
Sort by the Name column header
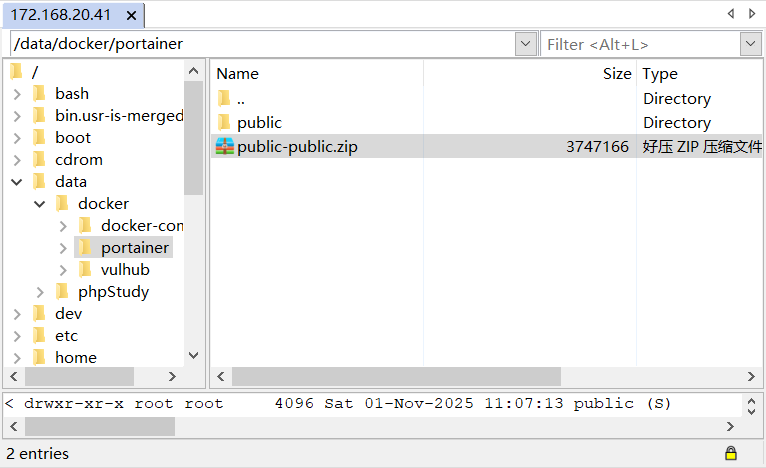[318, 73]
